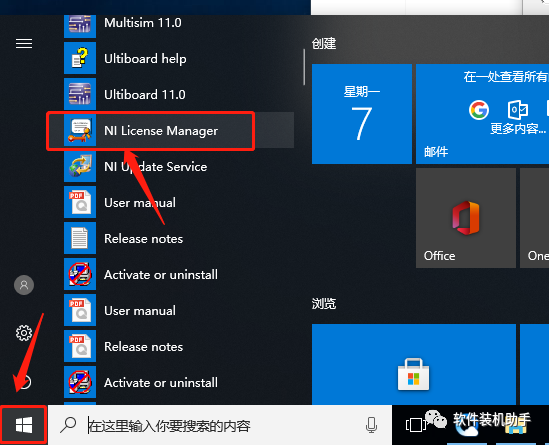Click the Outlook icon in mail tile

[518, 110]
